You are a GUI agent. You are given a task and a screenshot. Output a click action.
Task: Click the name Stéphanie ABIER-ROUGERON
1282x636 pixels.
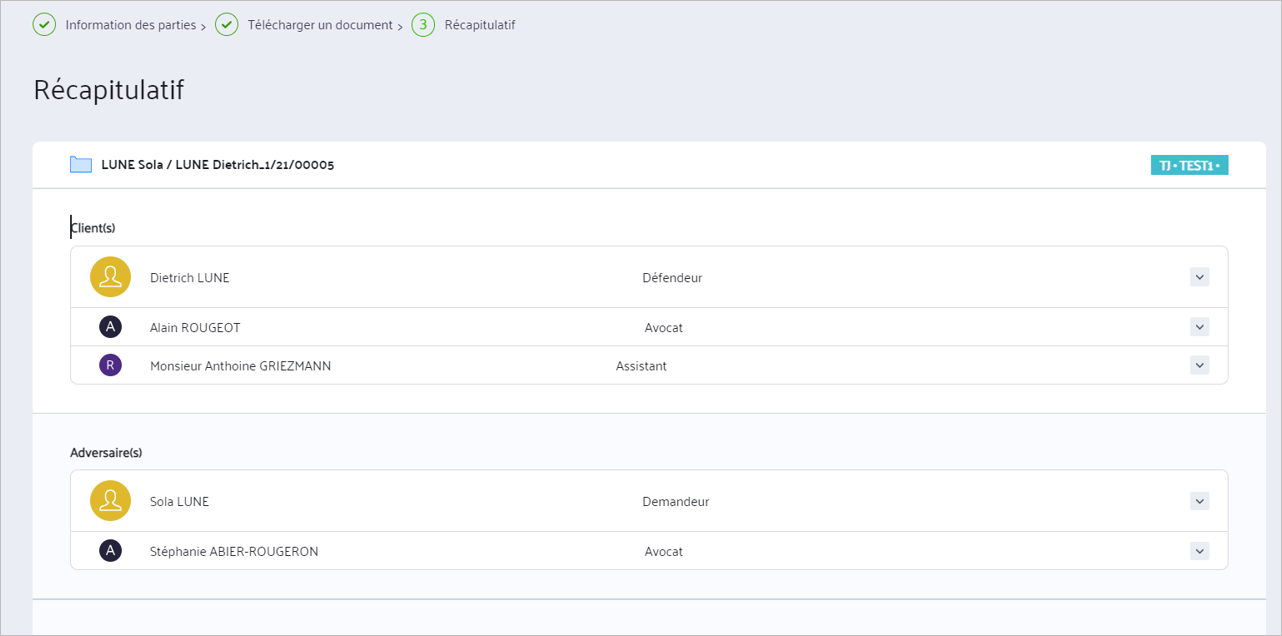pos(234,551)
